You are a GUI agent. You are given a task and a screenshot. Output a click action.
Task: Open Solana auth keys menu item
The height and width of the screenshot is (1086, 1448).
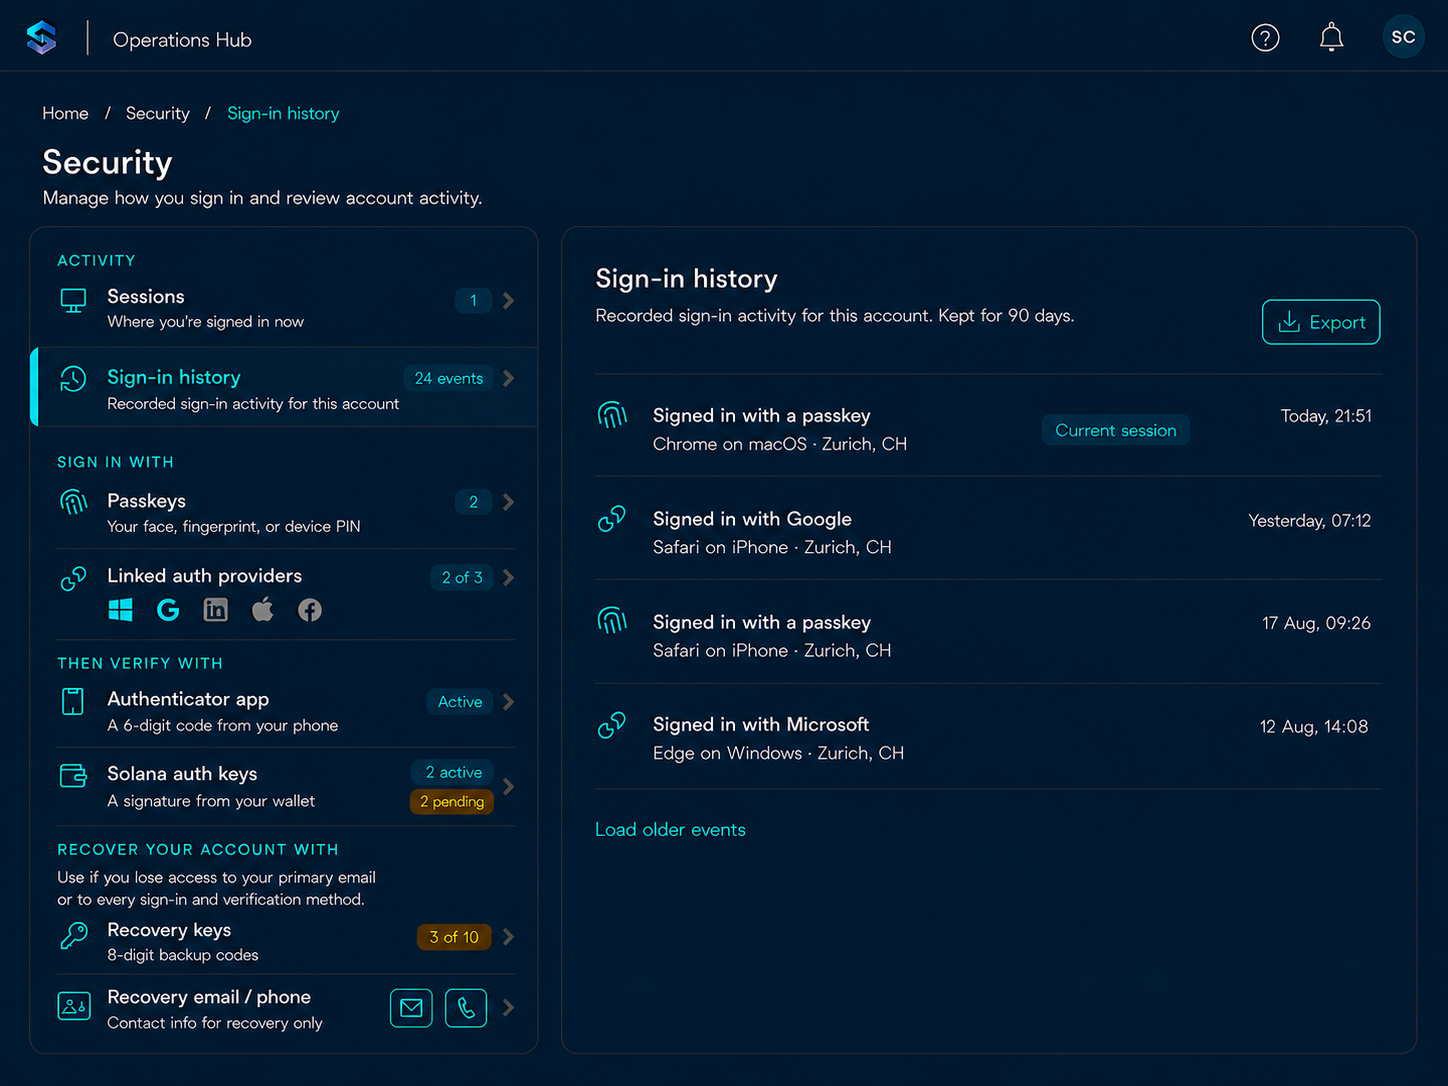click(x=286, y=787)
